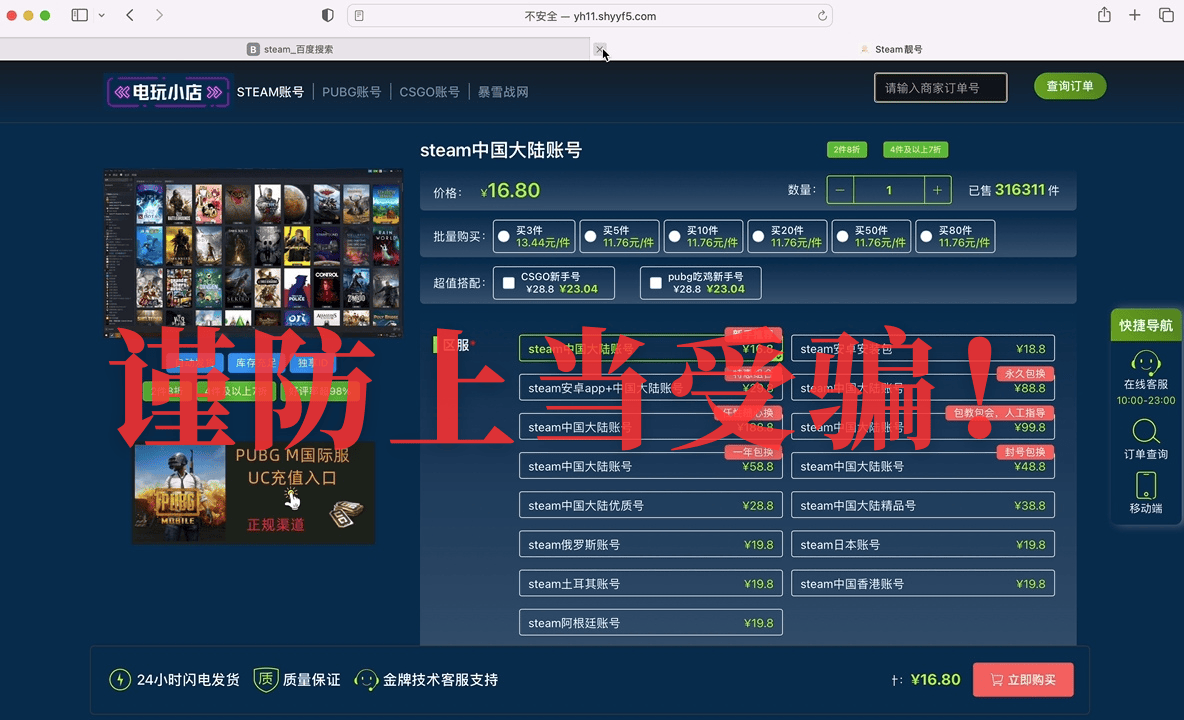
Task: Open the 移动端 phone icon
Action: pyautogui.click(x=1146, y=488)
